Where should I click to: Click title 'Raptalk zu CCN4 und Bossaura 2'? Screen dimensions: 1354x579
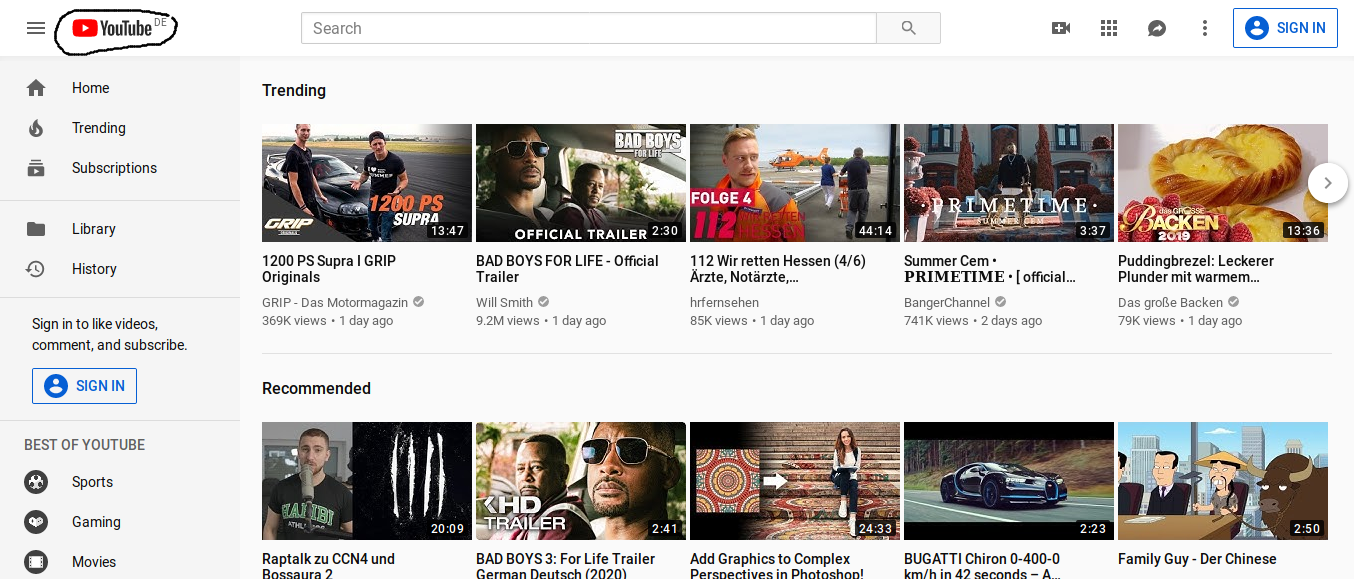[x=328, y=566]
